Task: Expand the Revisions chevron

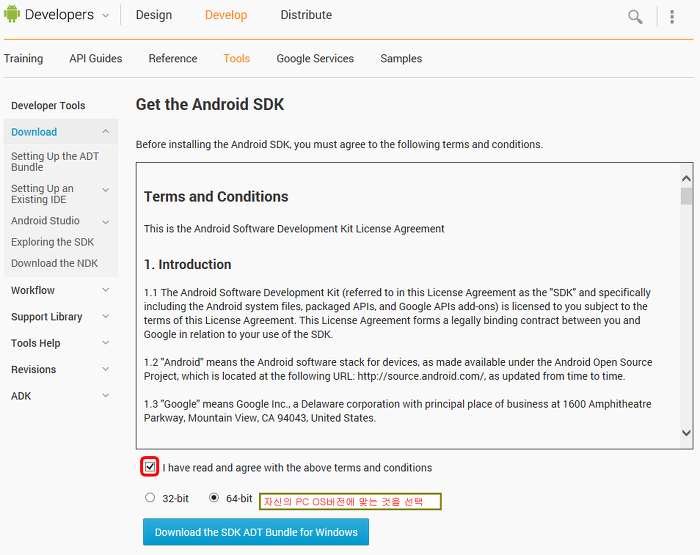Action: pos(106,369)
